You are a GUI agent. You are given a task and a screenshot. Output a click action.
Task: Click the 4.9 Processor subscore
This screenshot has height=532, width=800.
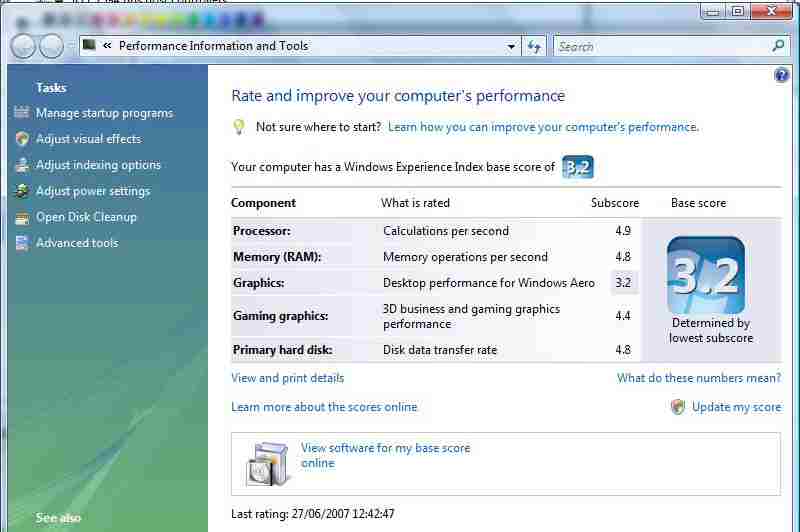[x=623, y=231]
